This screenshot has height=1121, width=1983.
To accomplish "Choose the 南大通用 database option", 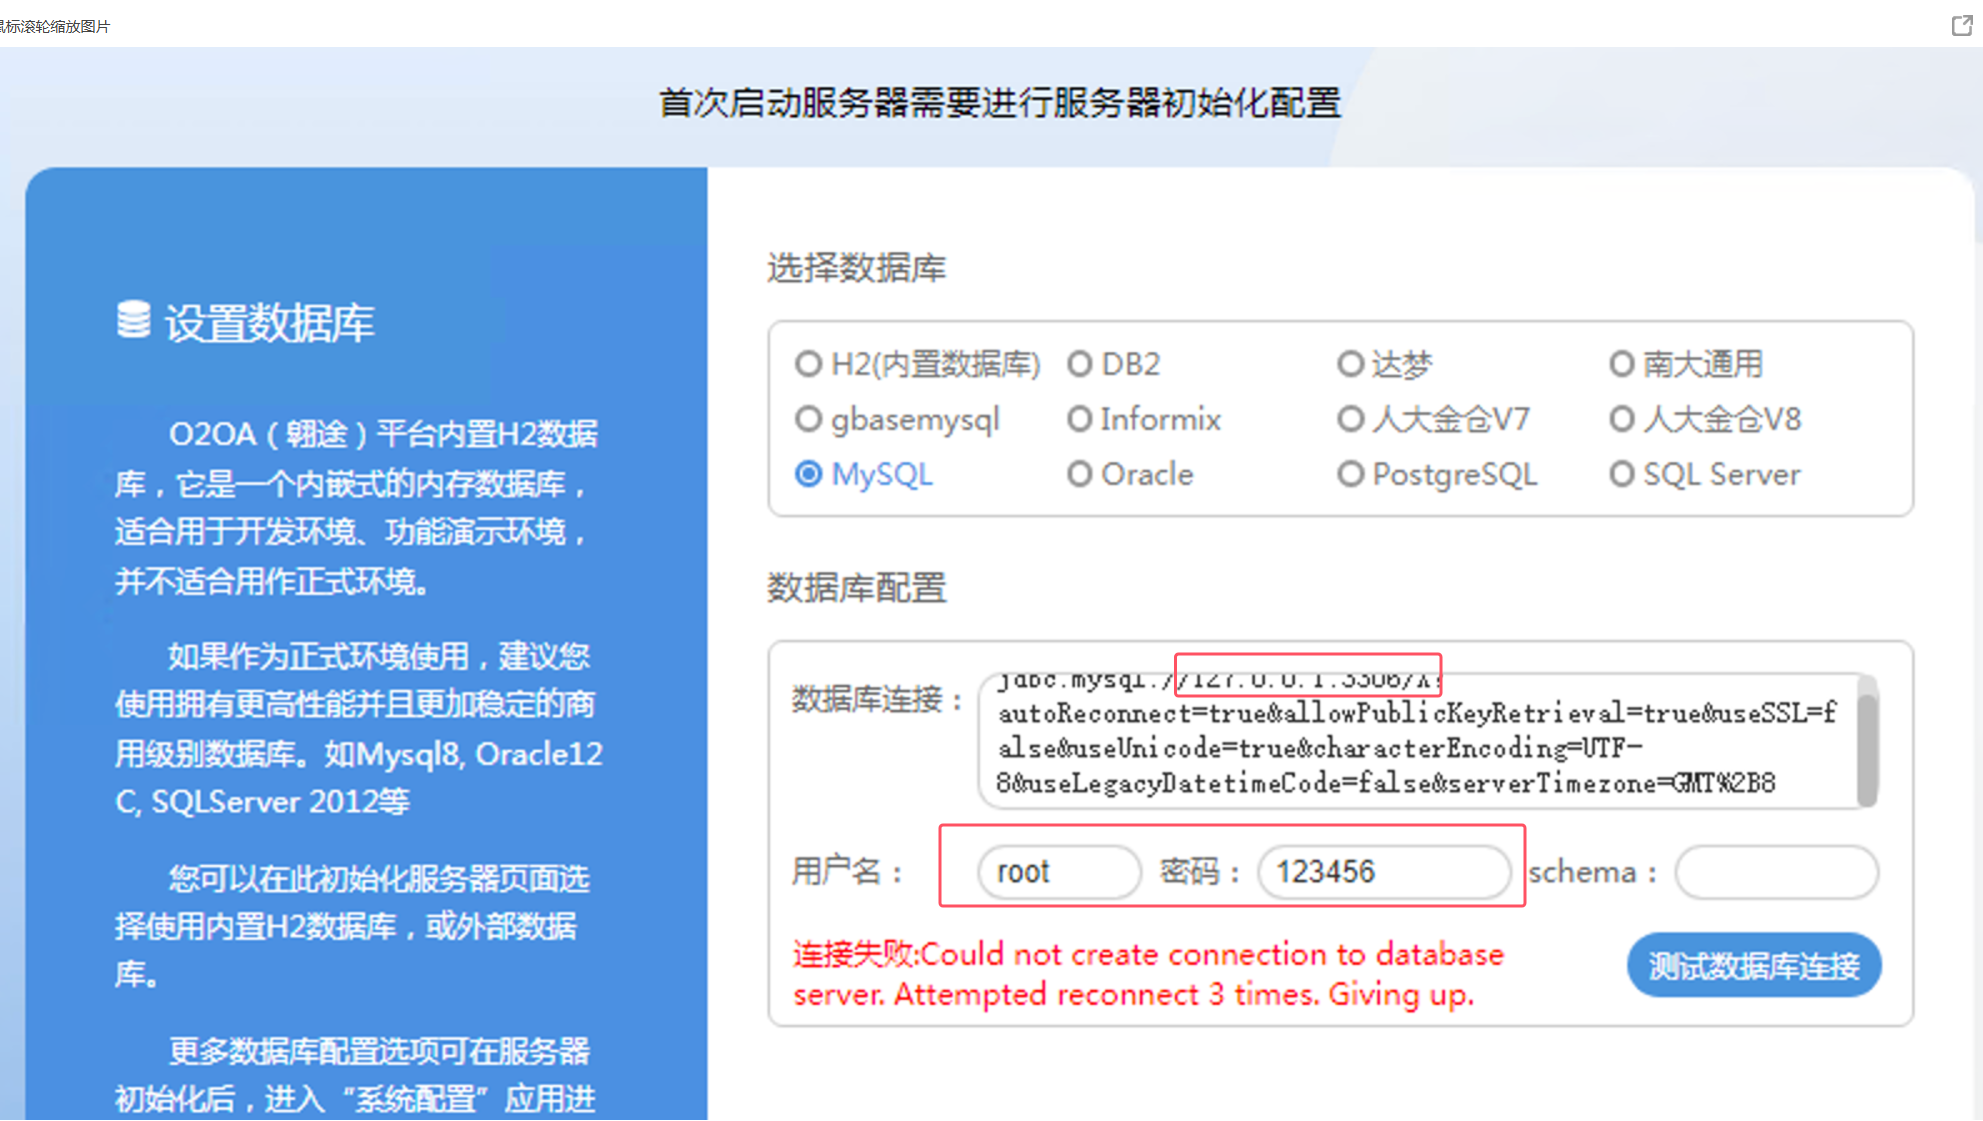I will pyautogui.click(x=1621, y=364).
